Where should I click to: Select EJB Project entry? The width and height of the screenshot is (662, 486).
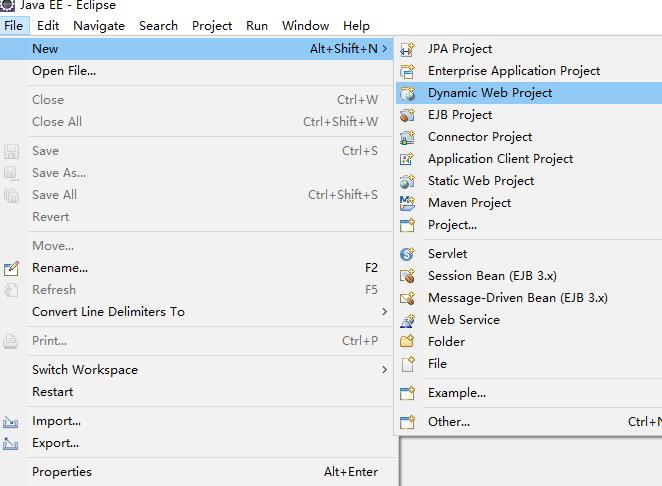[x=529, y=115]
